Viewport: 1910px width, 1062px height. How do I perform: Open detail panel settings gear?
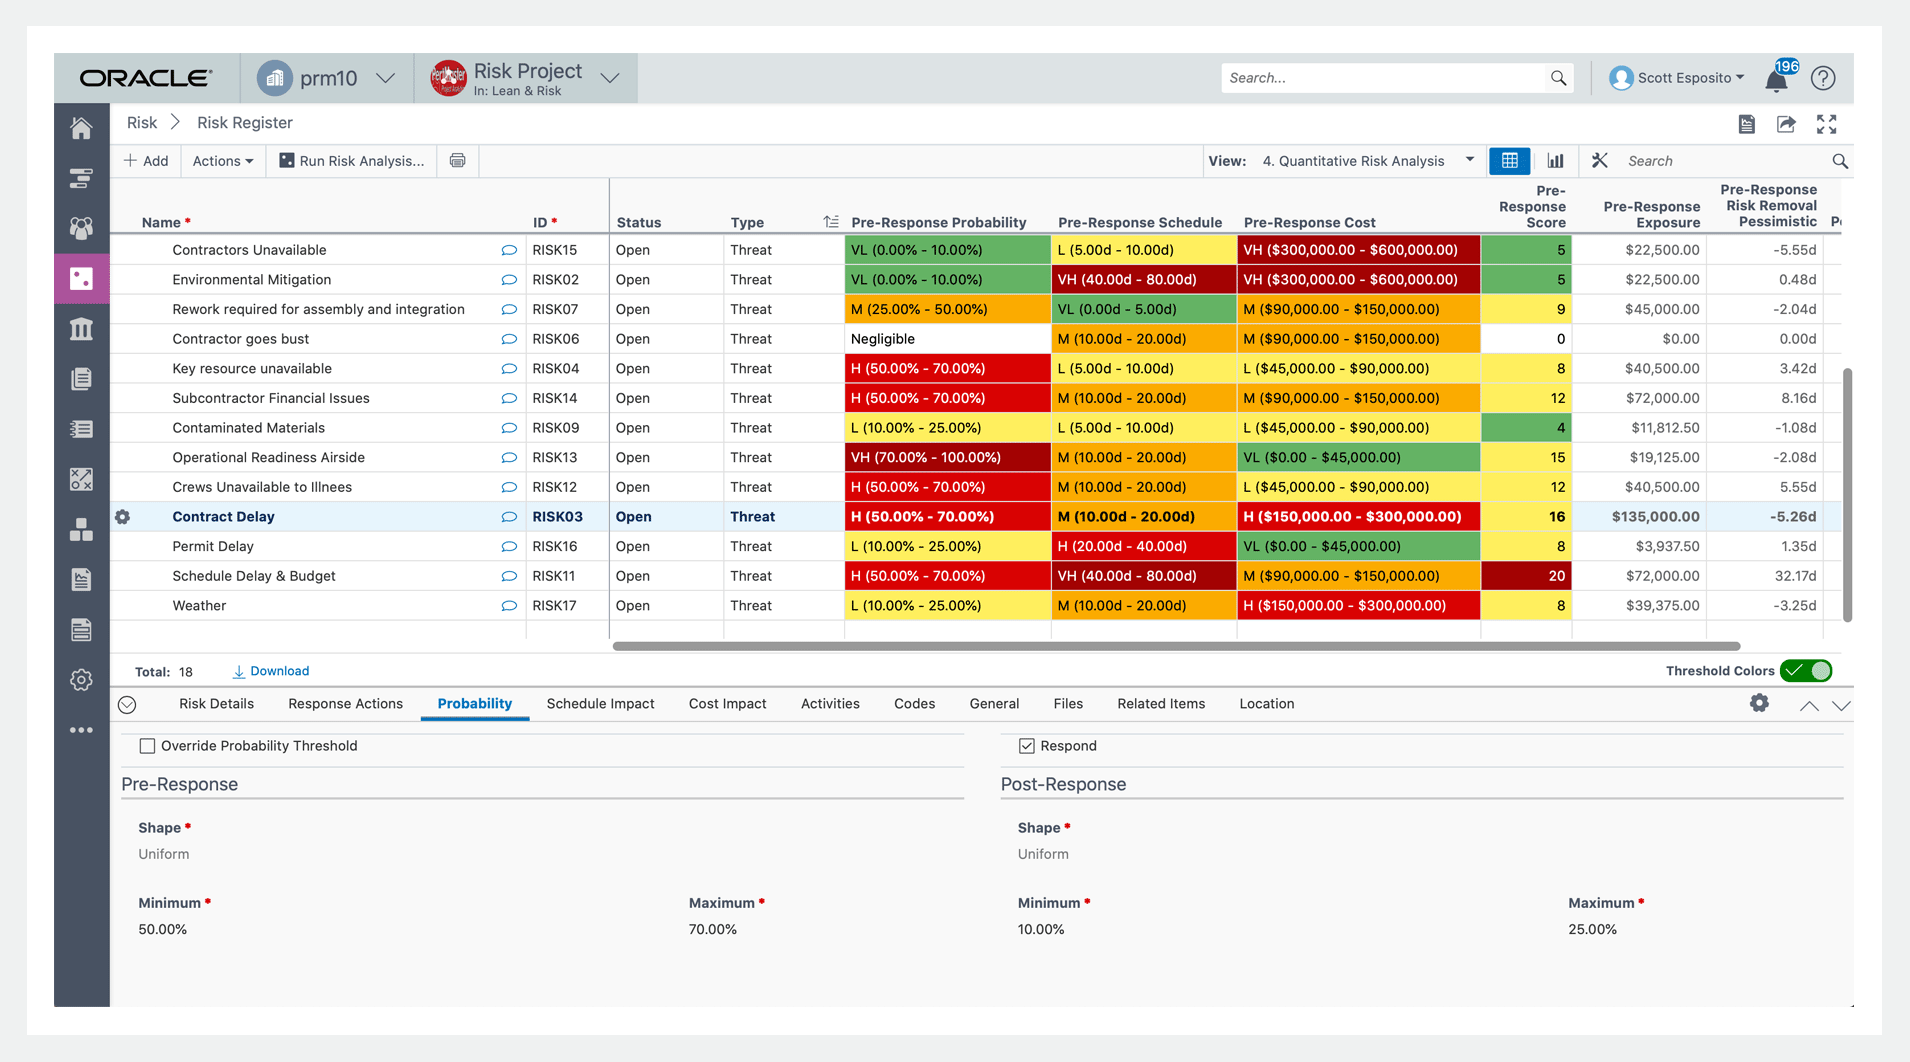(1759, 703)
